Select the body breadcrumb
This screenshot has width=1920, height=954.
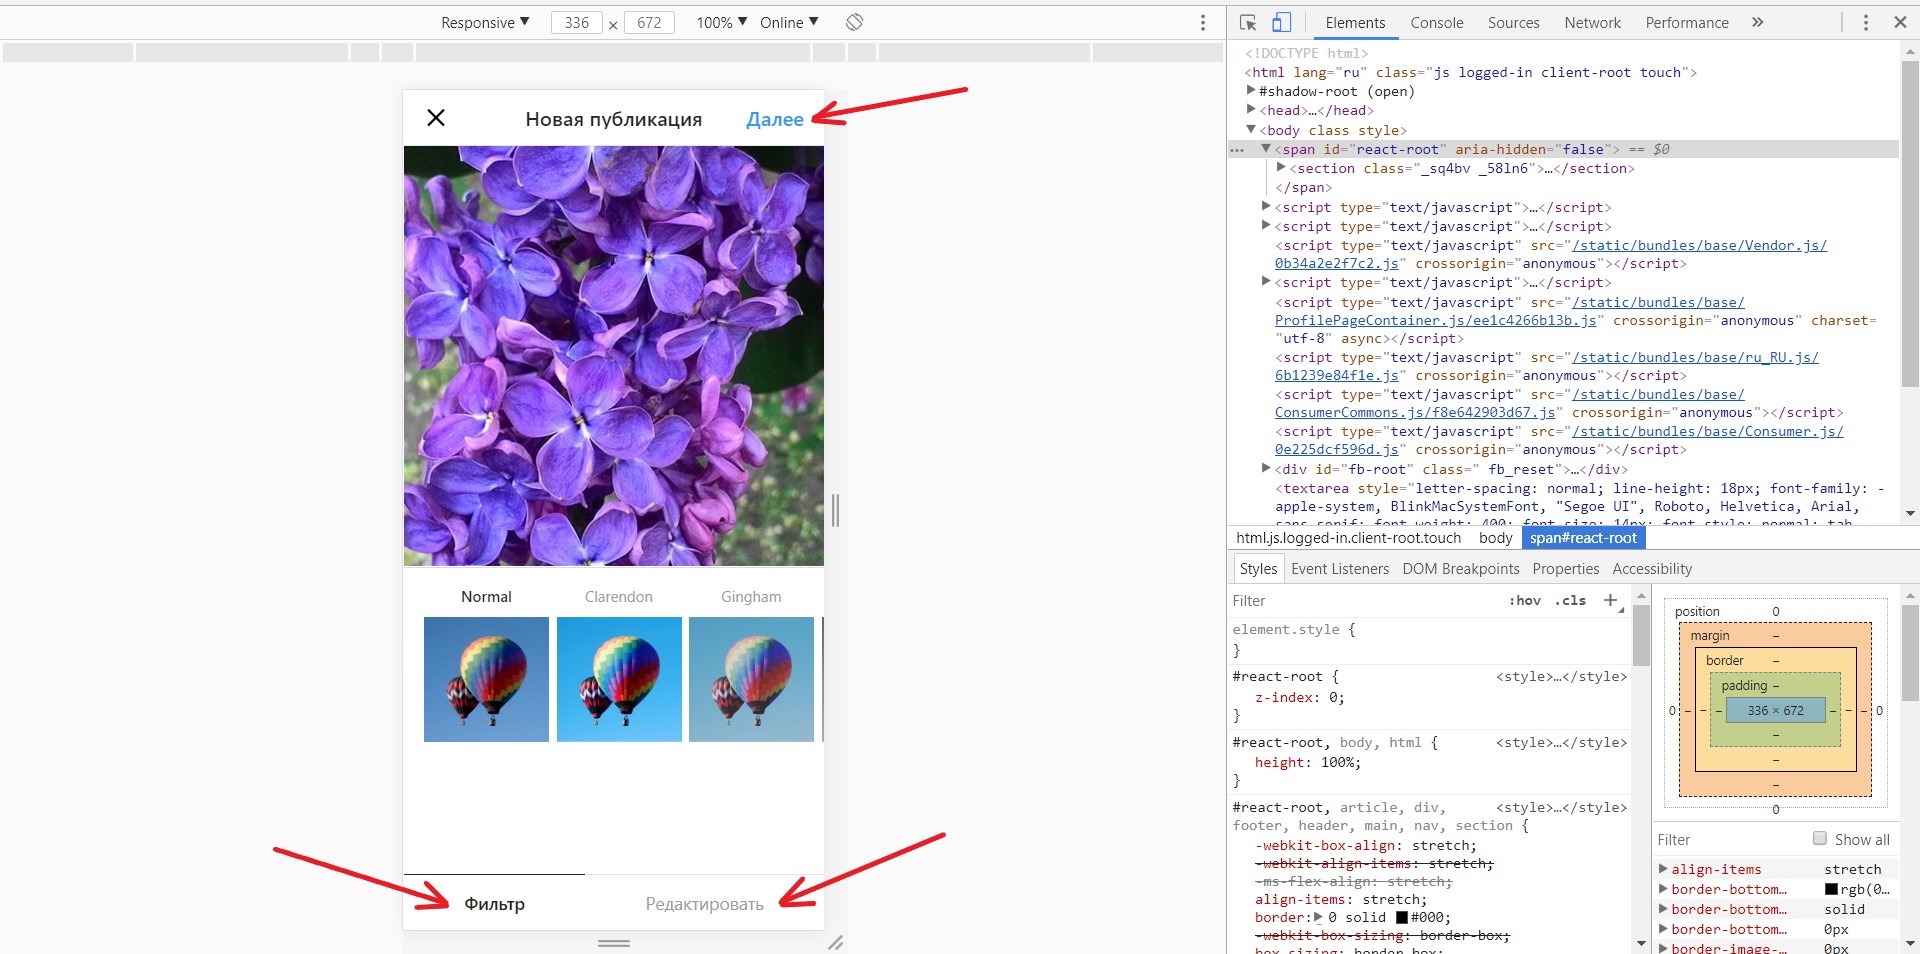coord(1495,538)
